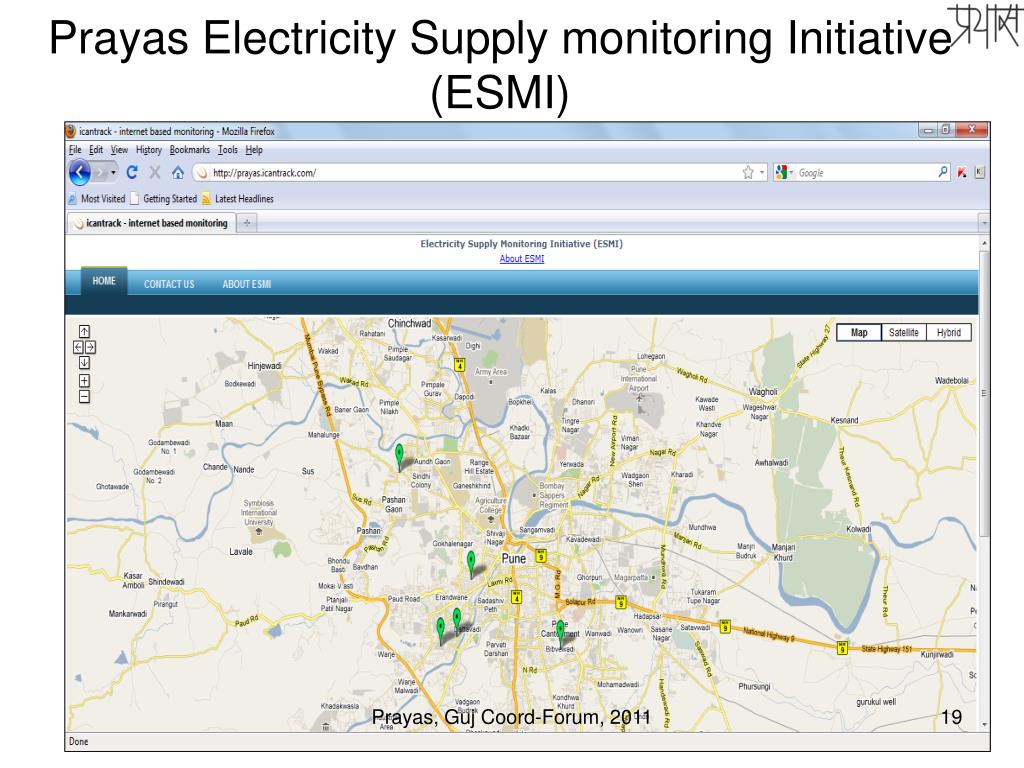The height and width of the screenshot is (768, 1024).
Task: Open the View menu
Action: point(119,150)
